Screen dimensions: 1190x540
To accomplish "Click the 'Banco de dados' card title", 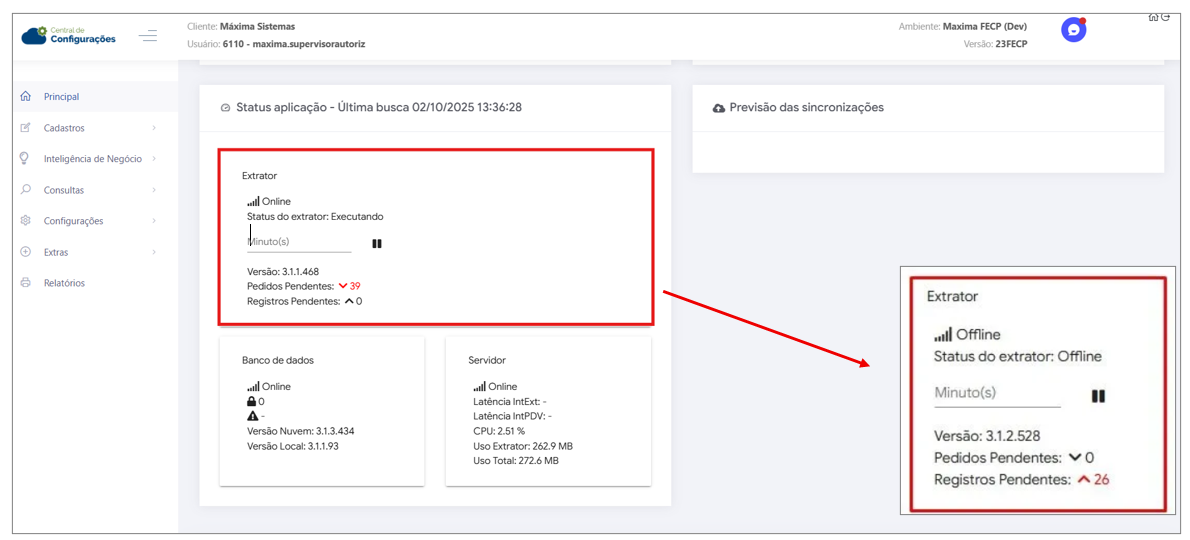I will 278,360.
